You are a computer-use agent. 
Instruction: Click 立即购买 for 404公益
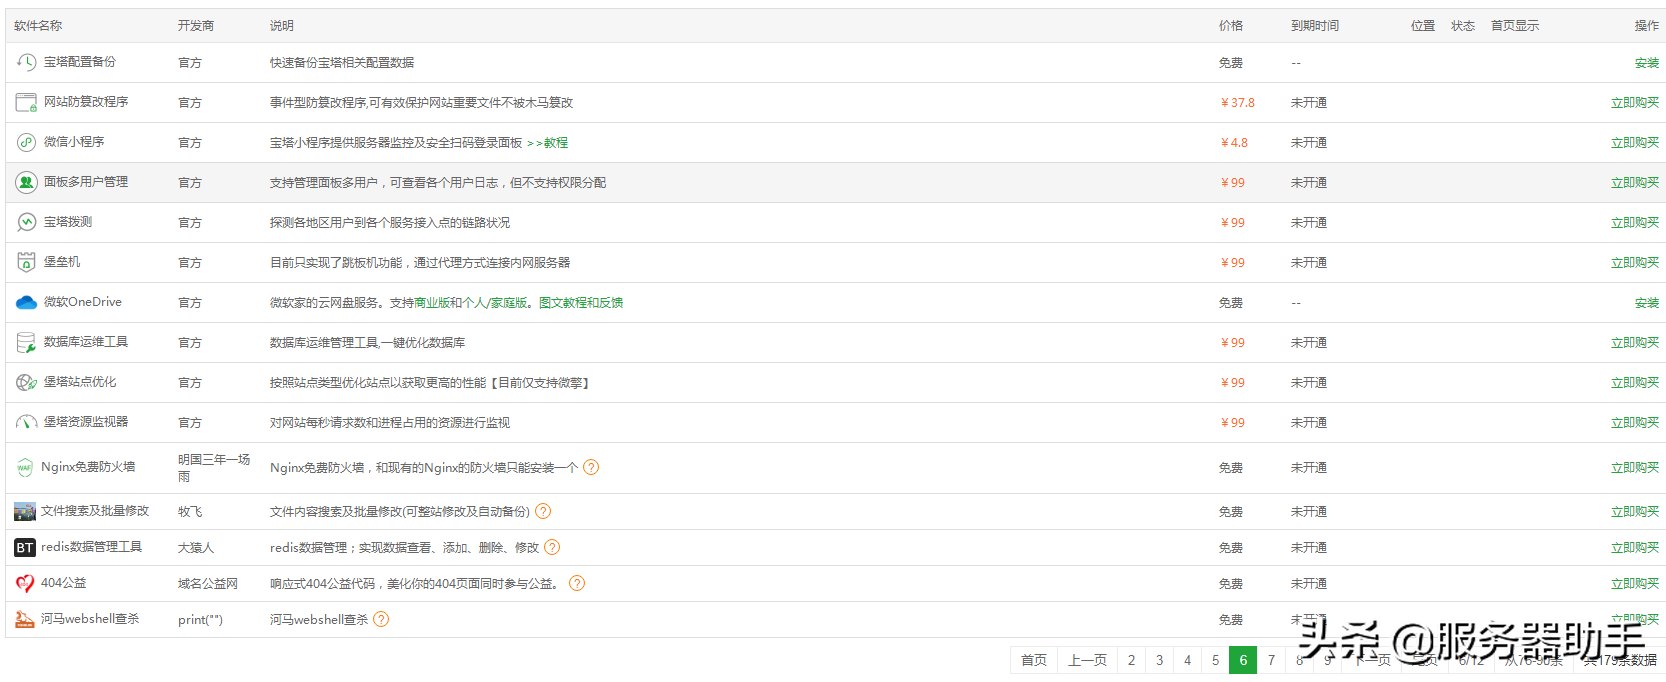(x=1634, y=583)
